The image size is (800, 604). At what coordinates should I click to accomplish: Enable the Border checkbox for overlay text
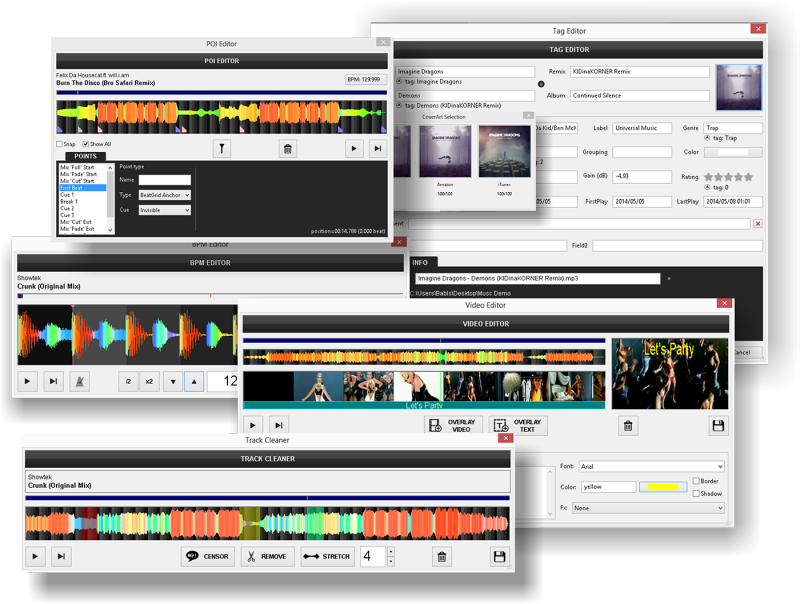coord(696,481)
